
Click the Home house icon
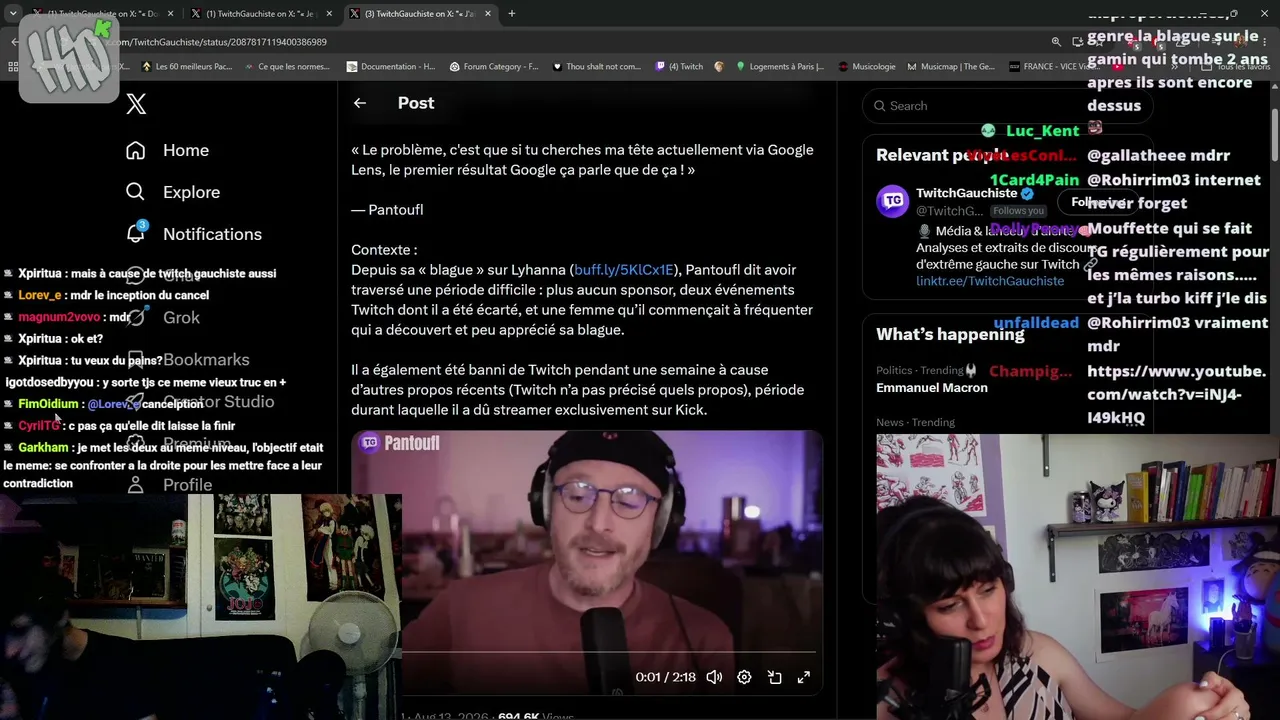136,150
